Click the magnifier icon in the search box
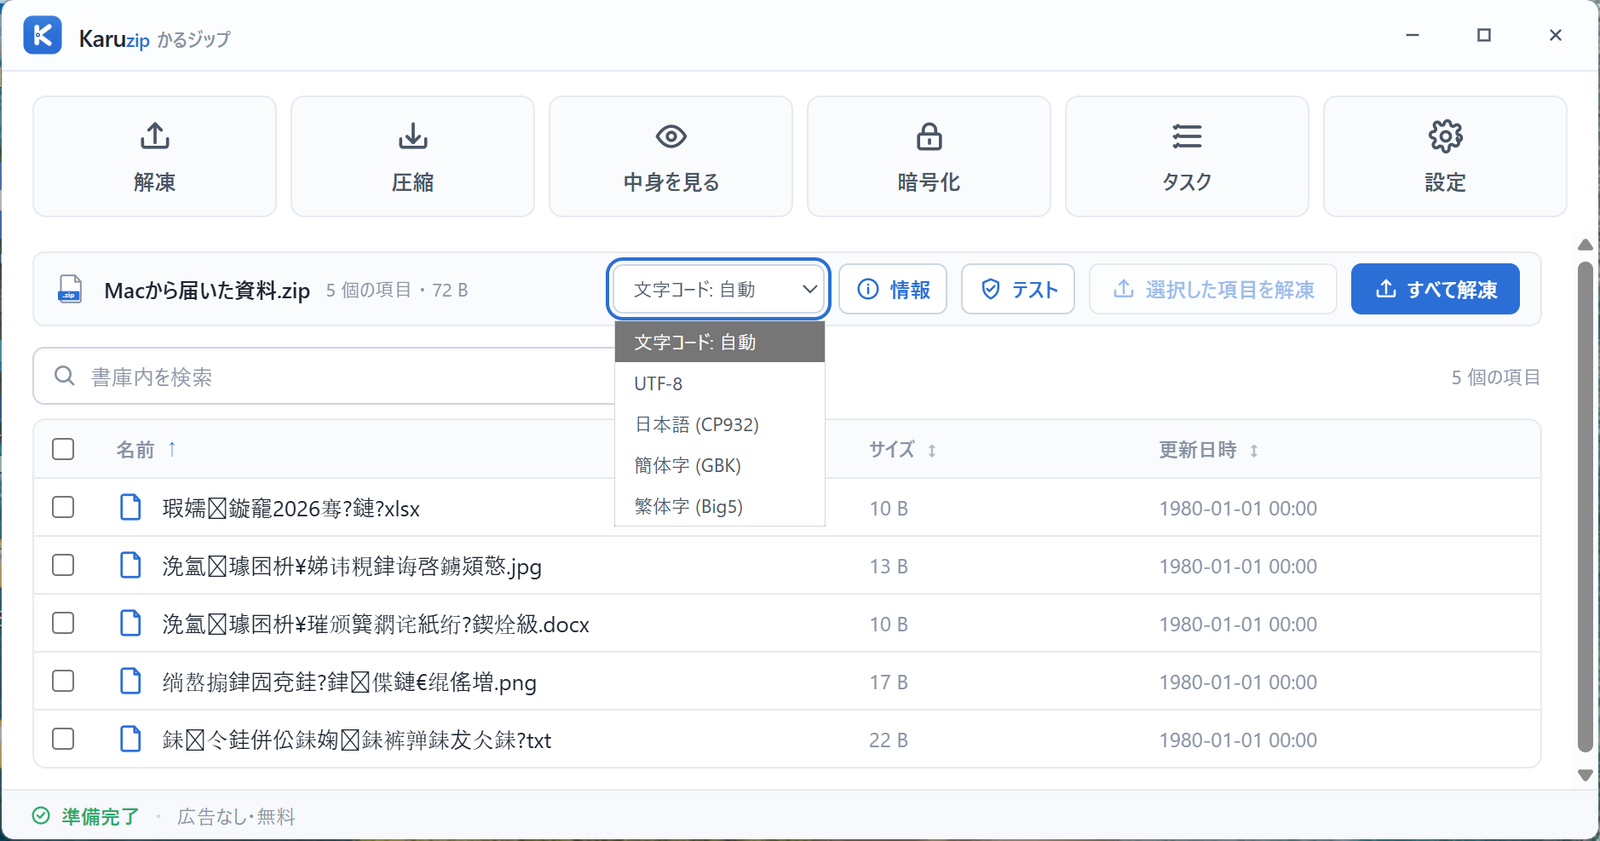Screen dimensions: 1600x841 (65, 376)
